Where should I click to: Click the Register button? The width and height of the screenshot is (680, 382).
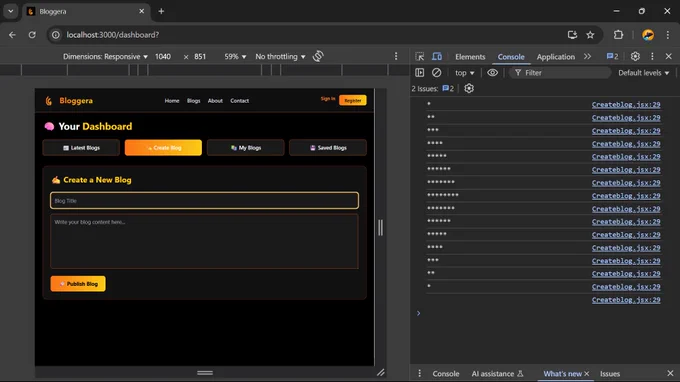353,101
